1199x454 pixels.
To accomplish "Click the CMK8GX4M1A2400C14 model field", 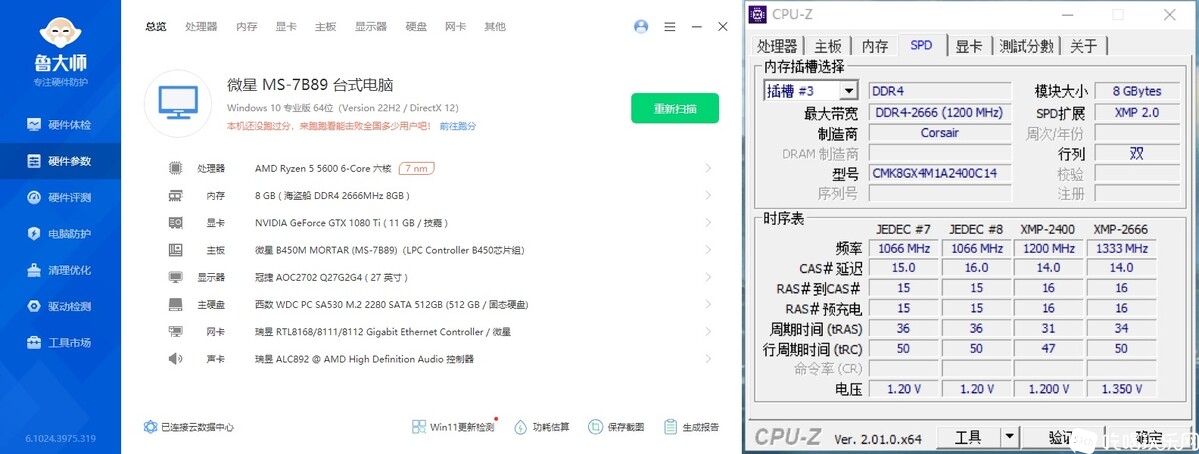I will pyautogui.click(x=940, y=173).
